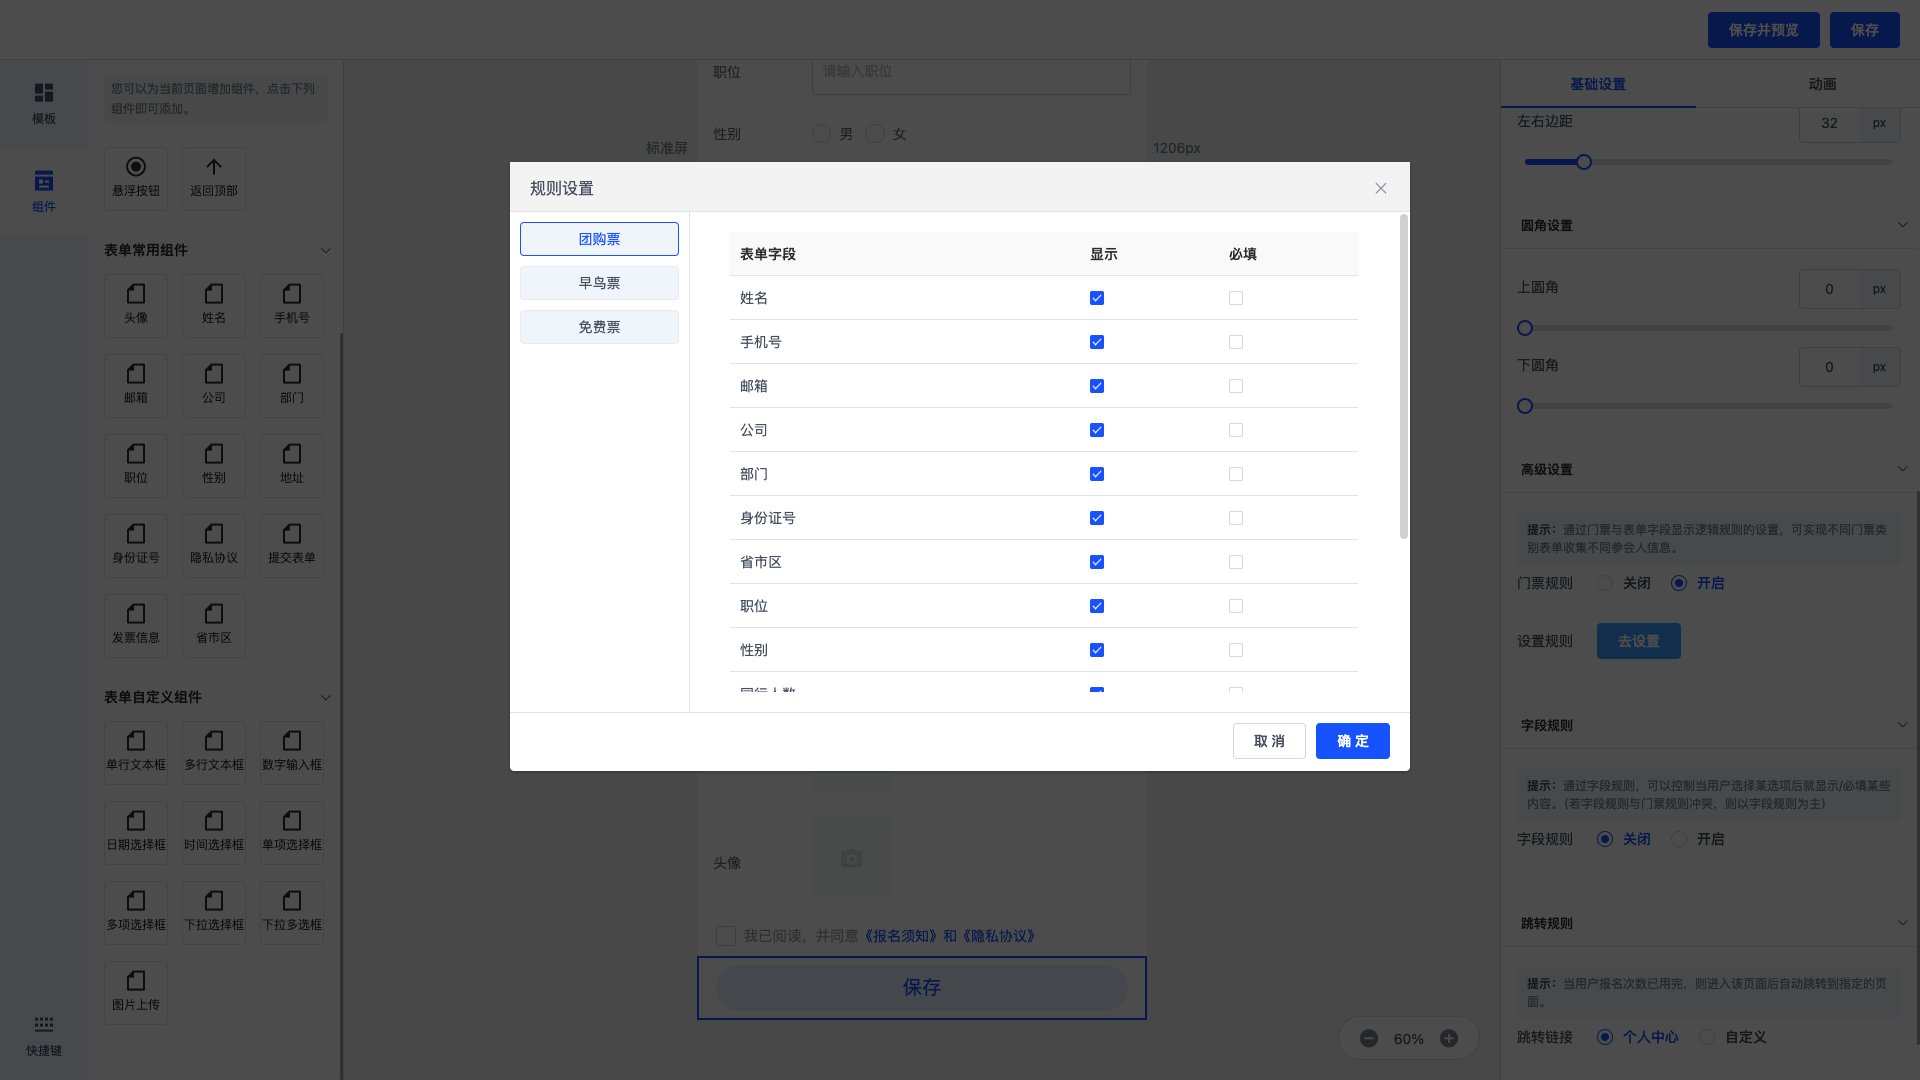Click the 确定 confirm button
Viewport: 1920px width, 1080px height.
click(1352, 741)
